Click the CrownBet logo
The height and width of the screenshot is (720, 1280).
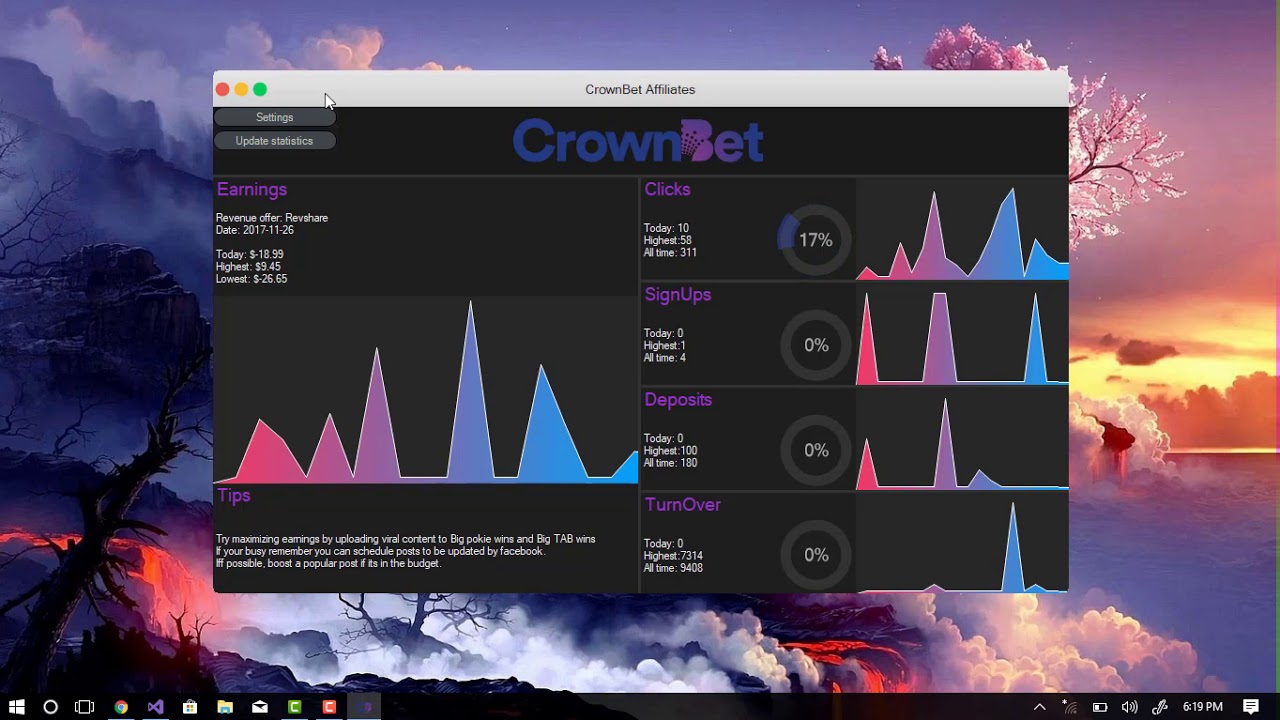tap(639, 141)
